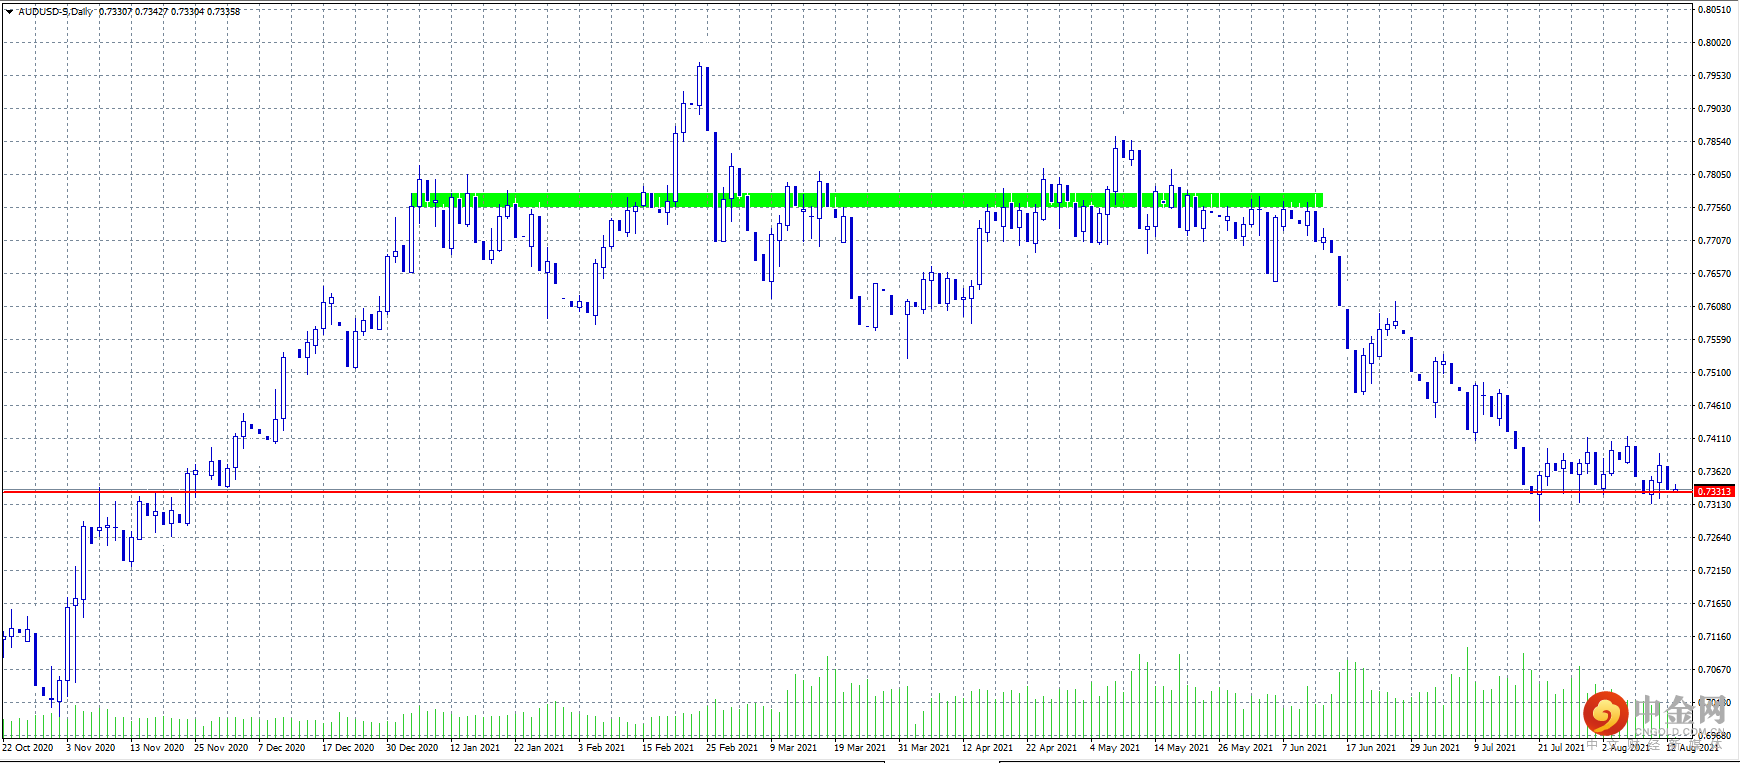Viewport: 1740px width, 763px height.
Task: Click the 22 Jan 2021 date label
Action: (x=539, y=748)
